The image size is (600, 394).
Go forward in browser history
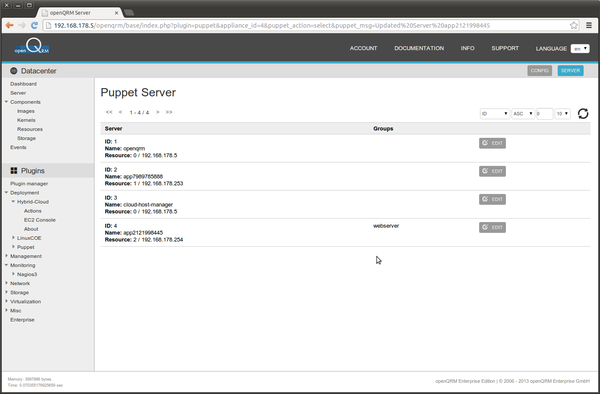[x=22, y=25]
